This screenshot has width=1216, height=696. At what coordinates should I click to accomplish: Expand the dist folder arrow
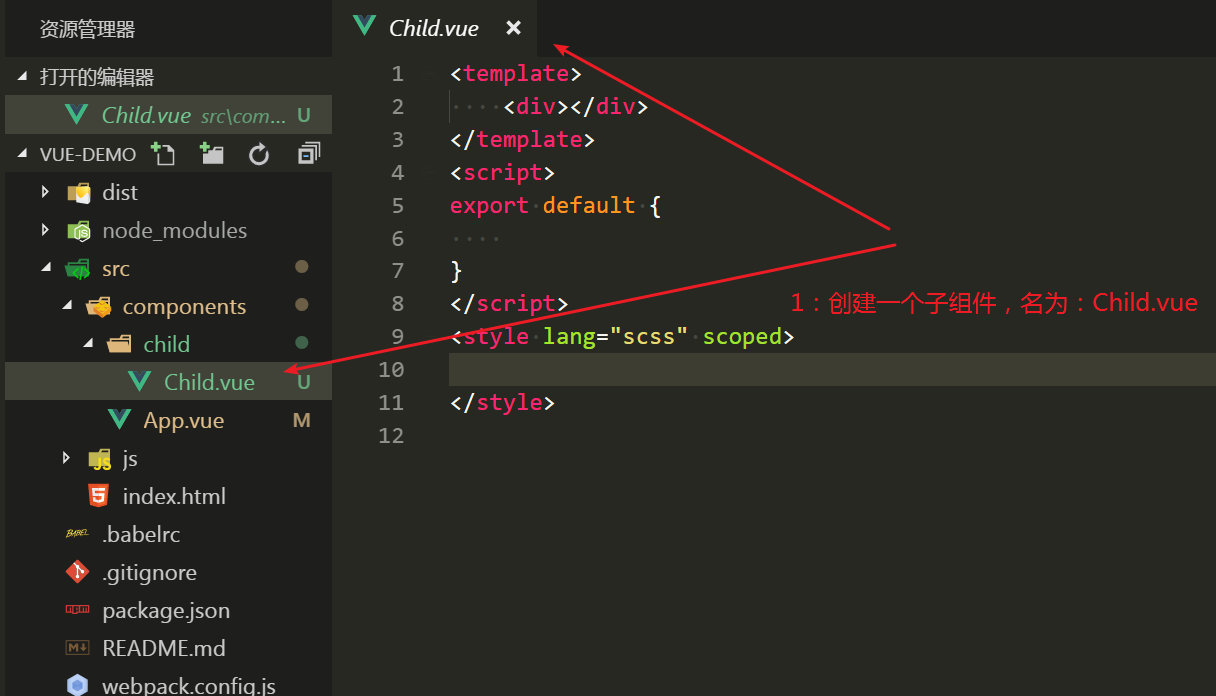pos(45,192)
